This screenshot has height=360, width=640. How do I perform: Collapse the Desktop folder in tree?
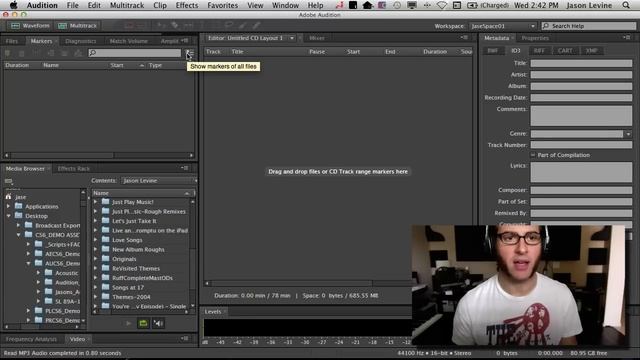point(9,216)
